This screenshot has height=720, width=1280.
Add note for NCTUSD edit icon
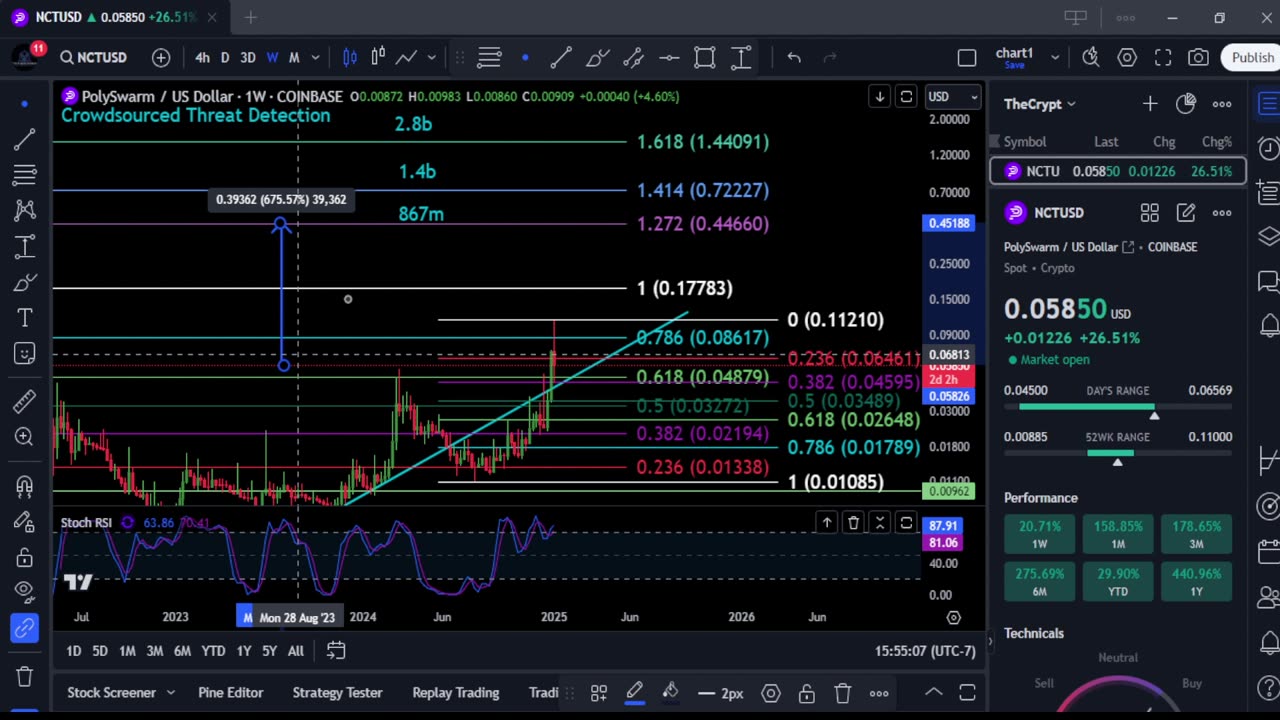[x=1186, y=213]
